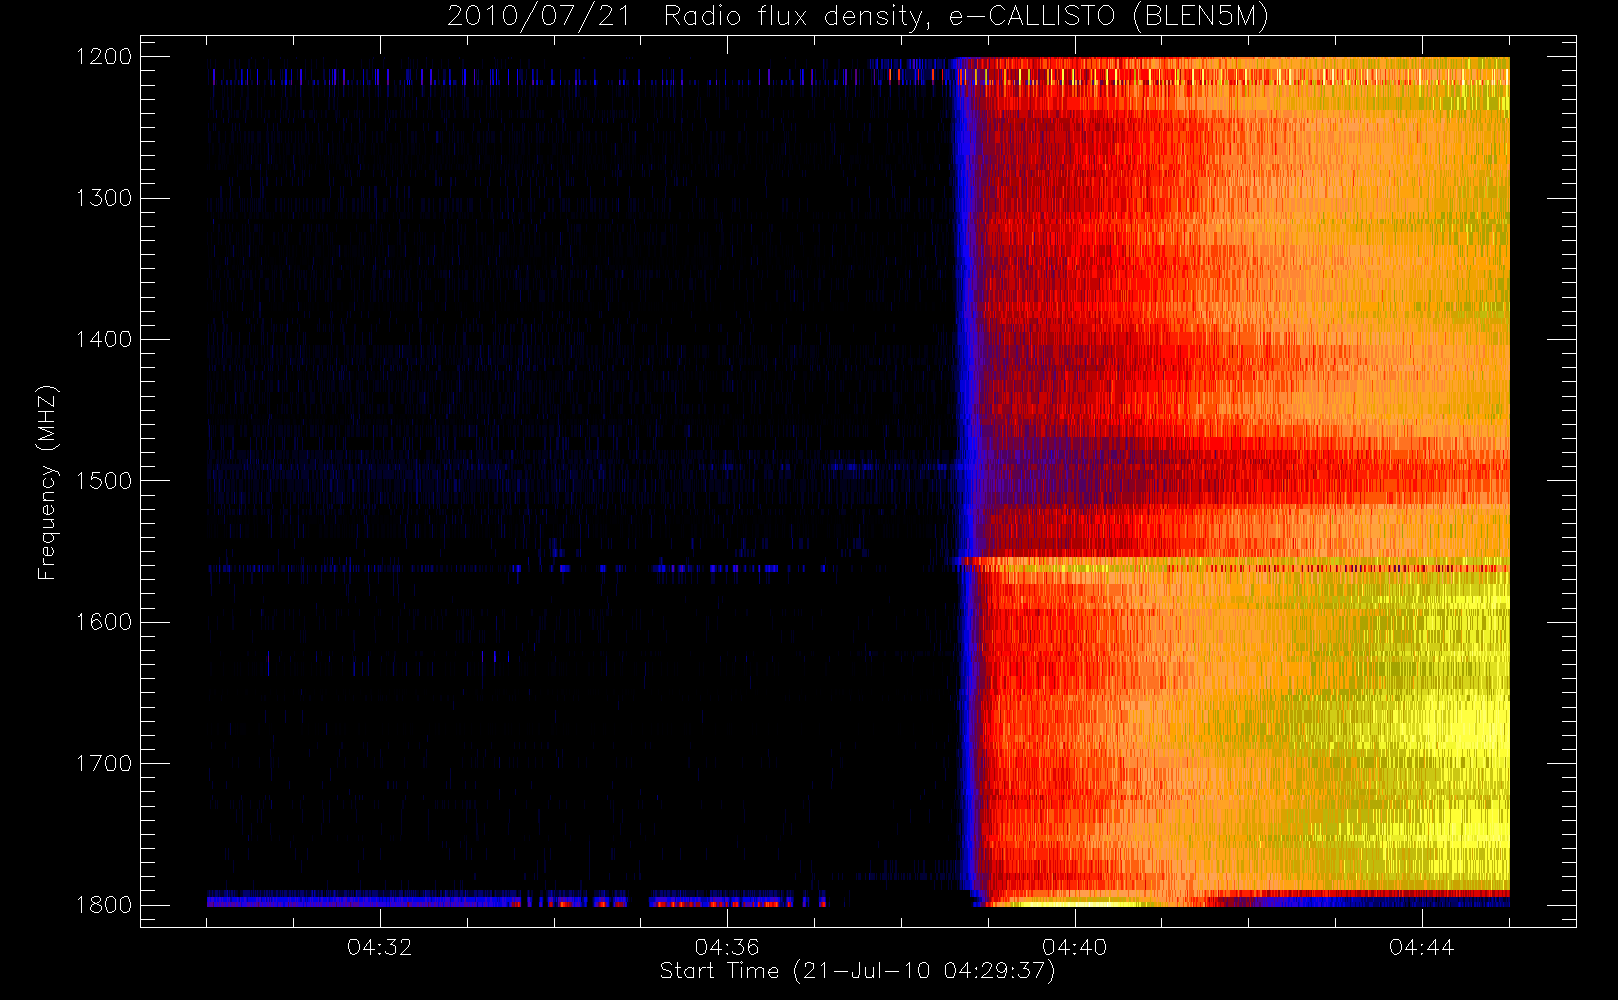This screenshot has width=1618, height=1000.
Task: Click the 'Start Time (21-Jul-10 04:29:37)' label
Action: click(x=858, y=971)
